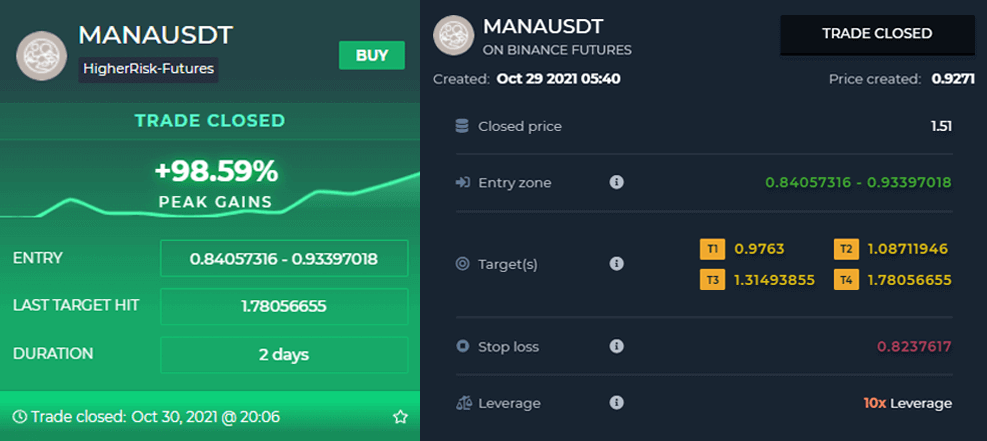
Task: Click the Closed price stack icon
Action: click(x=462, y=126)
